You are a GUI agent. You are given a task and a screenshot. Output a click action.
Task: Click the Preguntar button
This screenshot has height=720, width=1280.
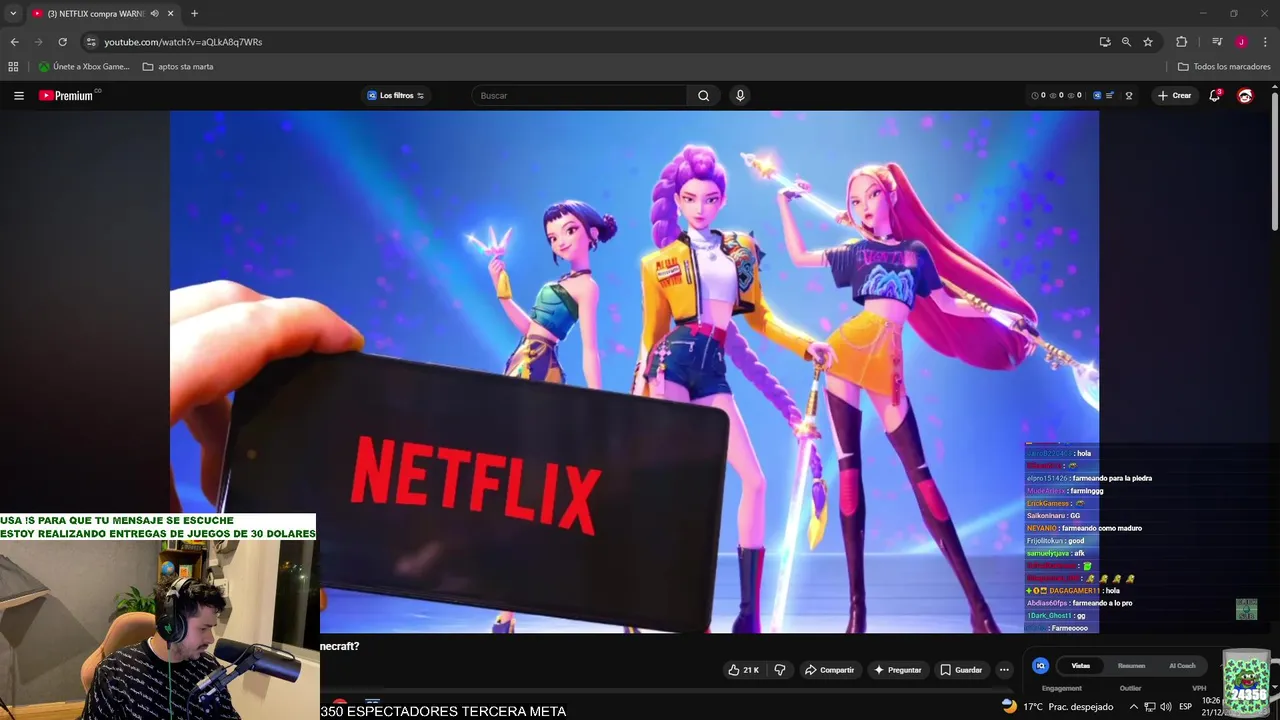(897, 670)
